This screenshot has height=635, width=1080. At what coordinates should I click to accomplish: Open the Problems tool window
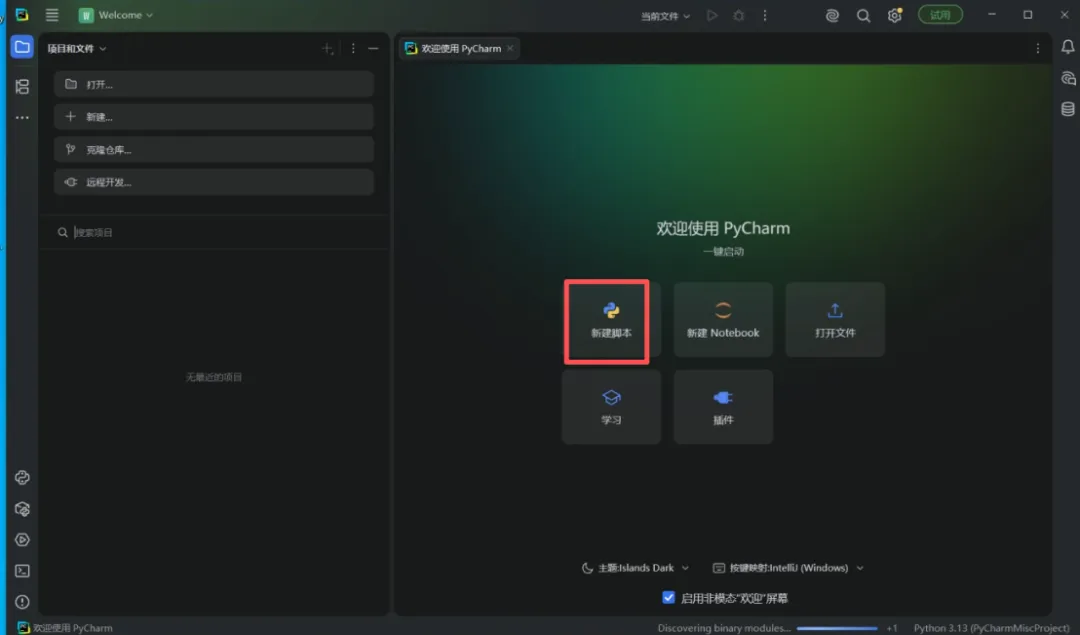click(22, 602)
